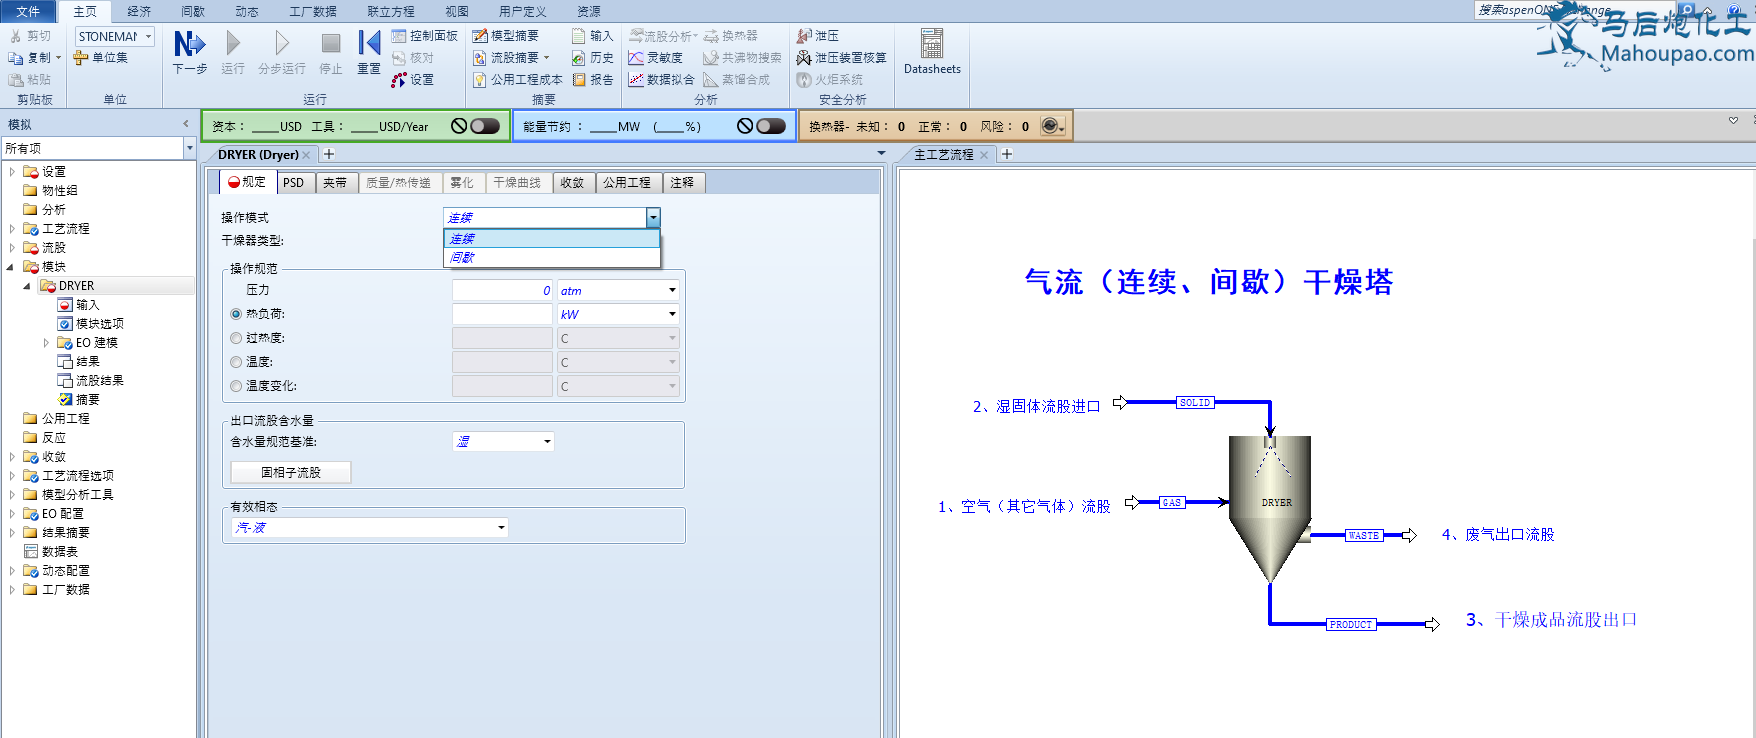The width and height of the screenshot is (1756, 738).
Task: Close the DRYER (Dryer) tab
Action: (306, 155)
